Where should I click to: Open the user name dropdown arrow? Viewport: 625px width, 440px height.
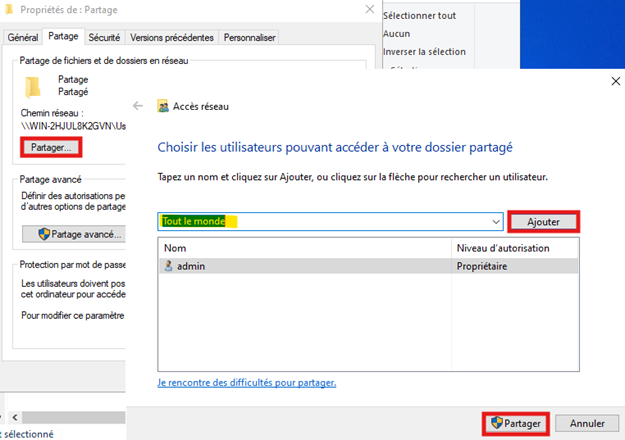496,221
